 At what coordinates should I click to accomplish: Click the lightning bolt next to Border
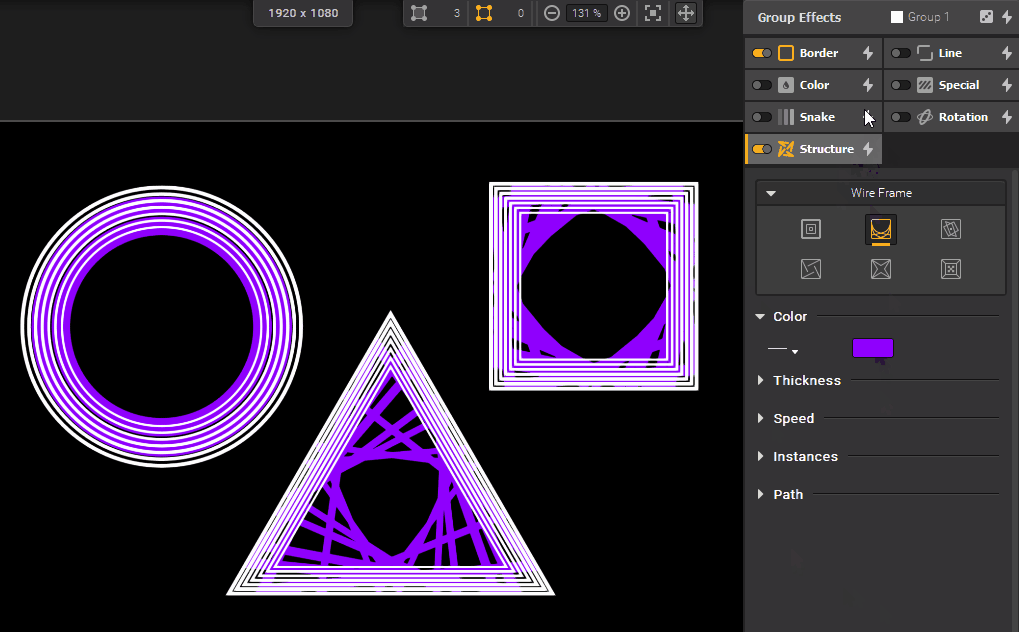coord(868,53)
